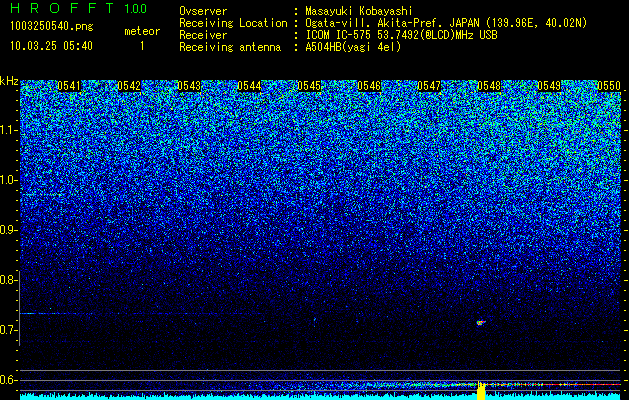
Task: Click the faint echo dot near 0545
Action: (x=314, y=320)
